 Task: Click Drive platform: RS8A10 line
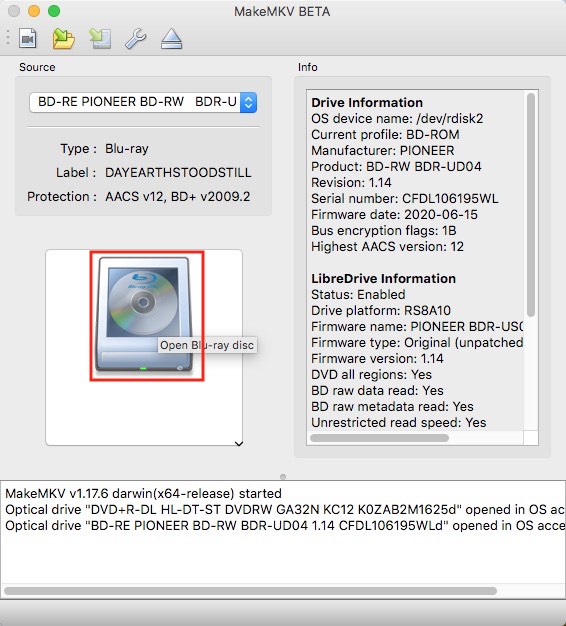[x=381, y=310]
